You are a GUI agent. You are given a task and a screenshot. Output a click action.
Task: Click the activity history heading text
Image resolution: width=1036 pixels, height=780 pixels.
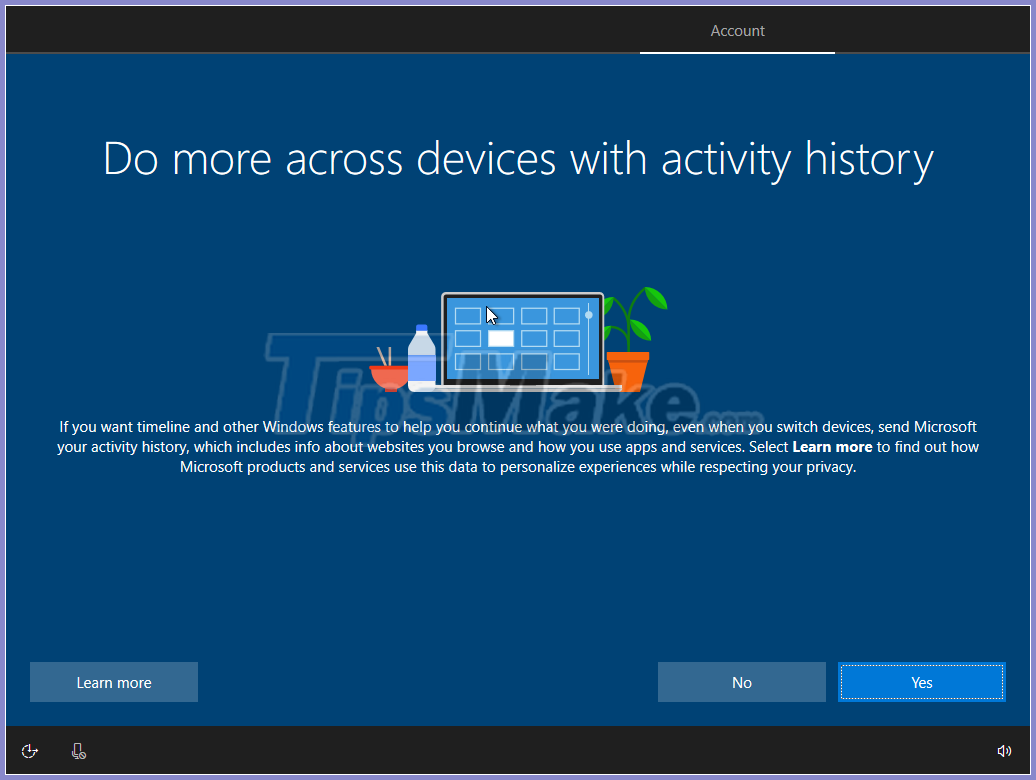click(518, 160)
